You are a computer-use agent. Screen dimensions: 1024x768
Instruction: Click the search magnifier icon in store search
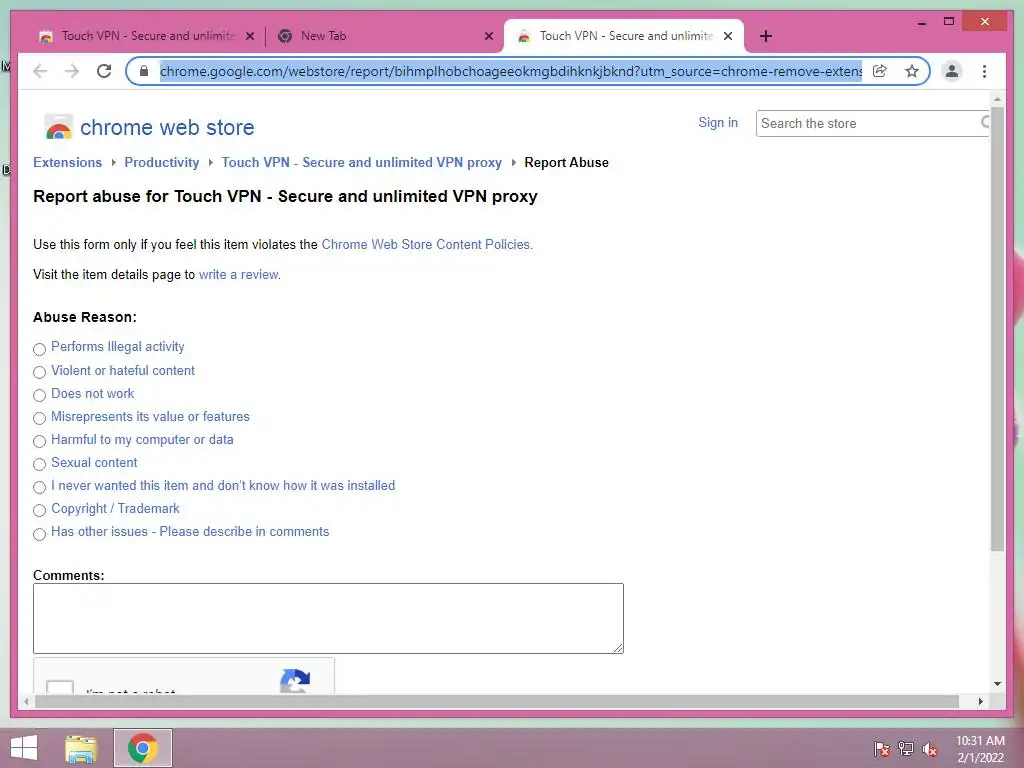(x=985, y=122)
